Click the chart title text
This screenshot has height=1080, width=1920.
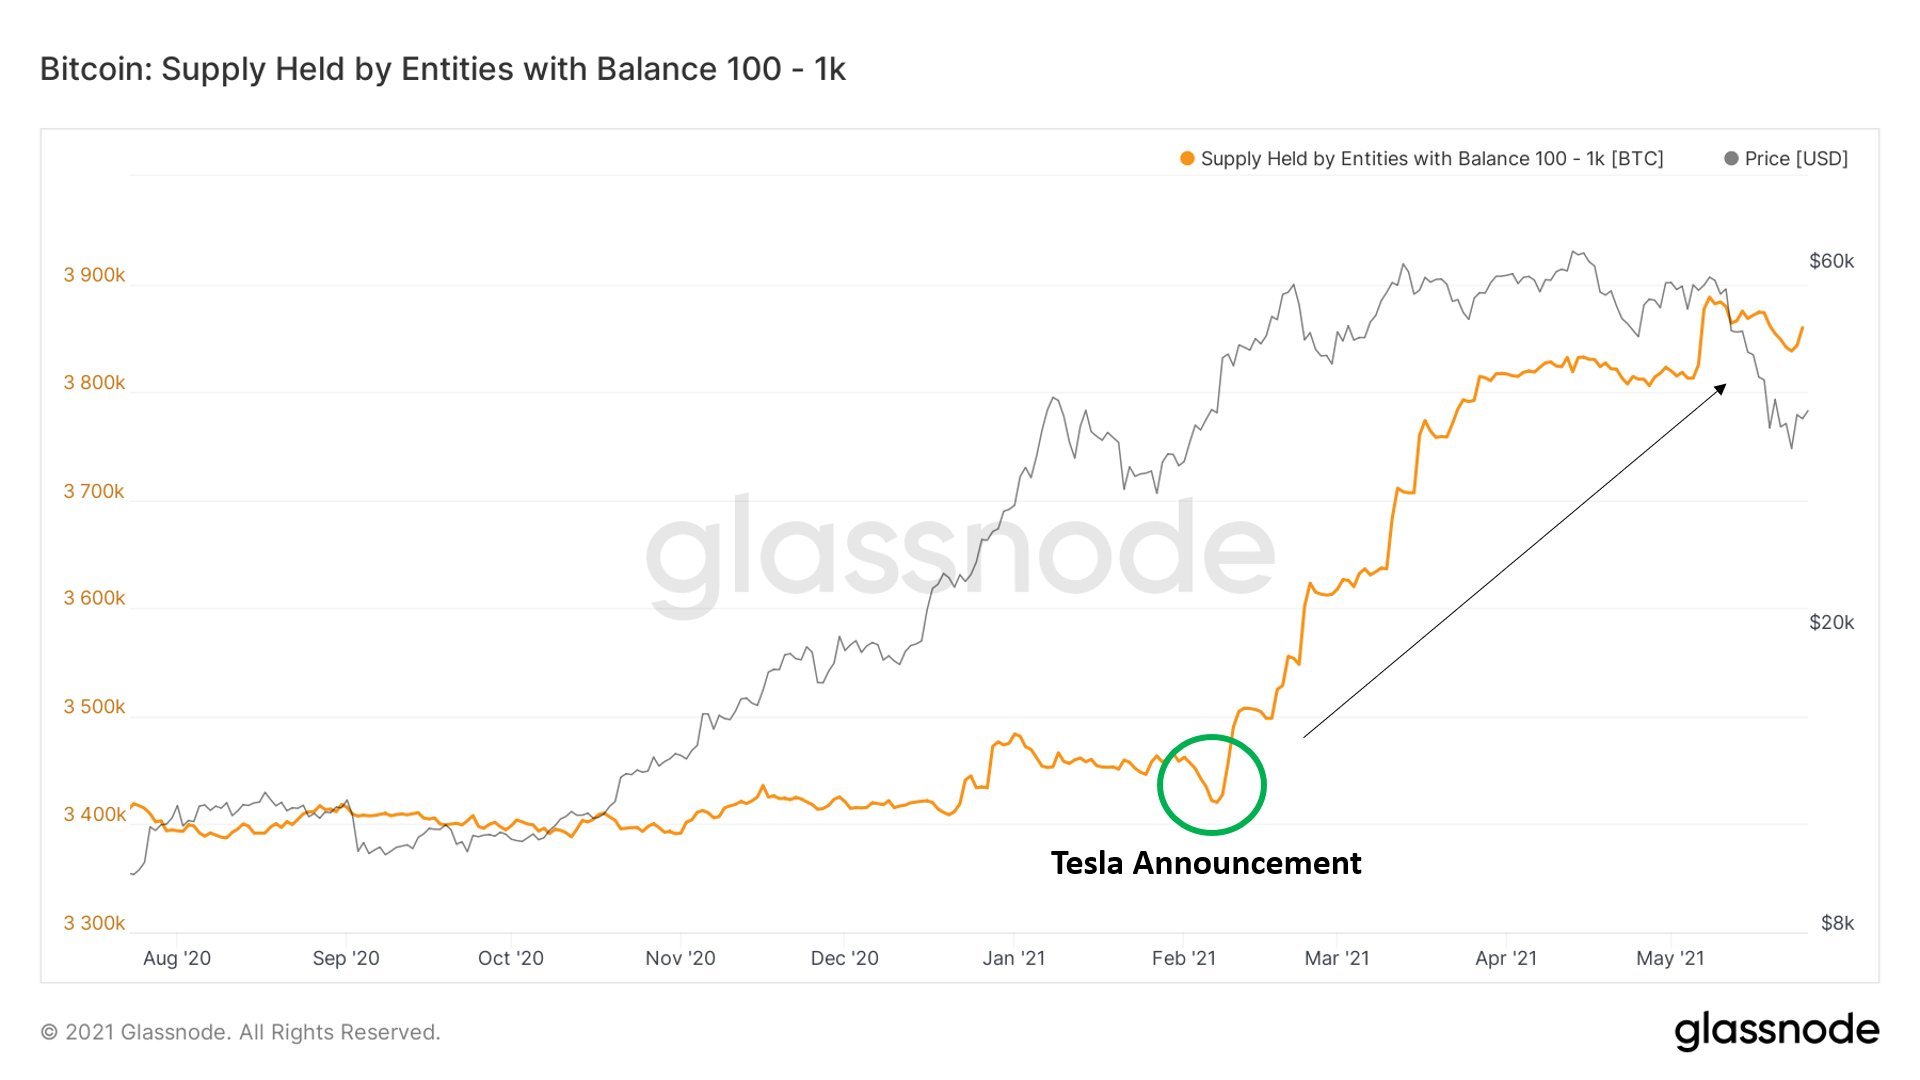click(442, 69)
